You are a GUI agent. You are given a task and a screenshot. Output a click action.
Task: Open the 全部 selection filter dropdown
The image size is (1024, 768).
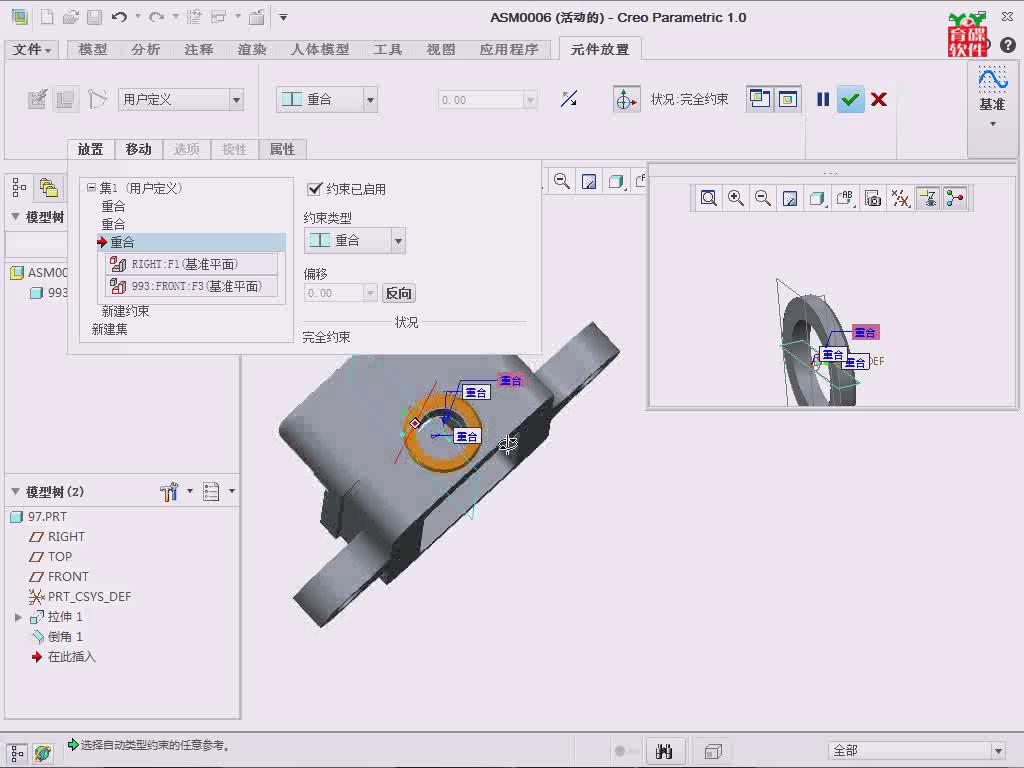tap(998, 751)
